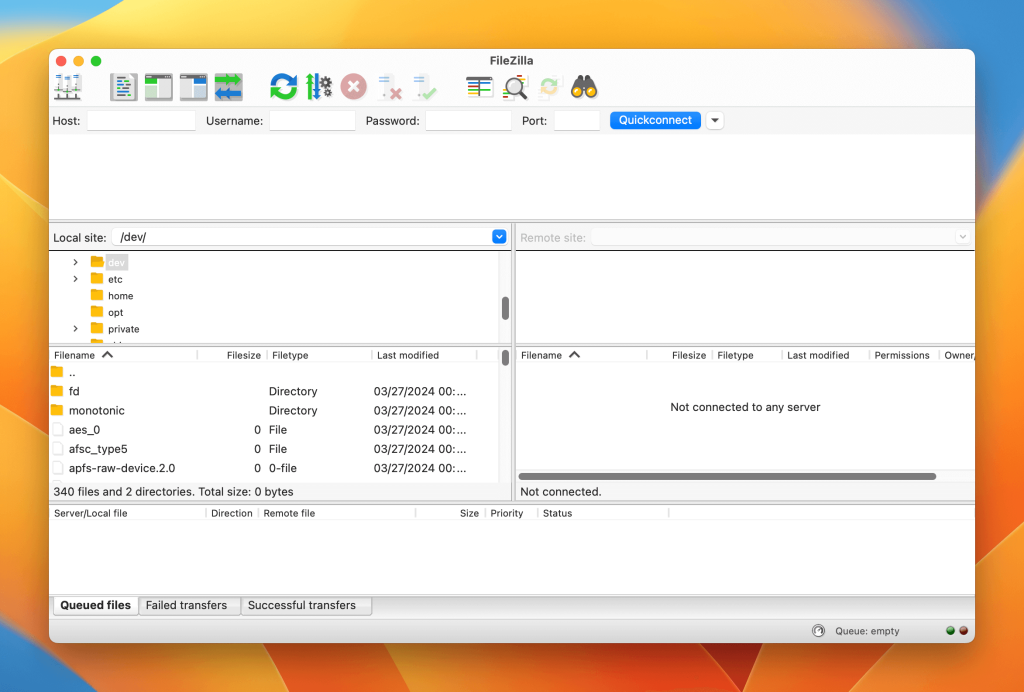
Task: Start a recursive file search
Action: 584,86
